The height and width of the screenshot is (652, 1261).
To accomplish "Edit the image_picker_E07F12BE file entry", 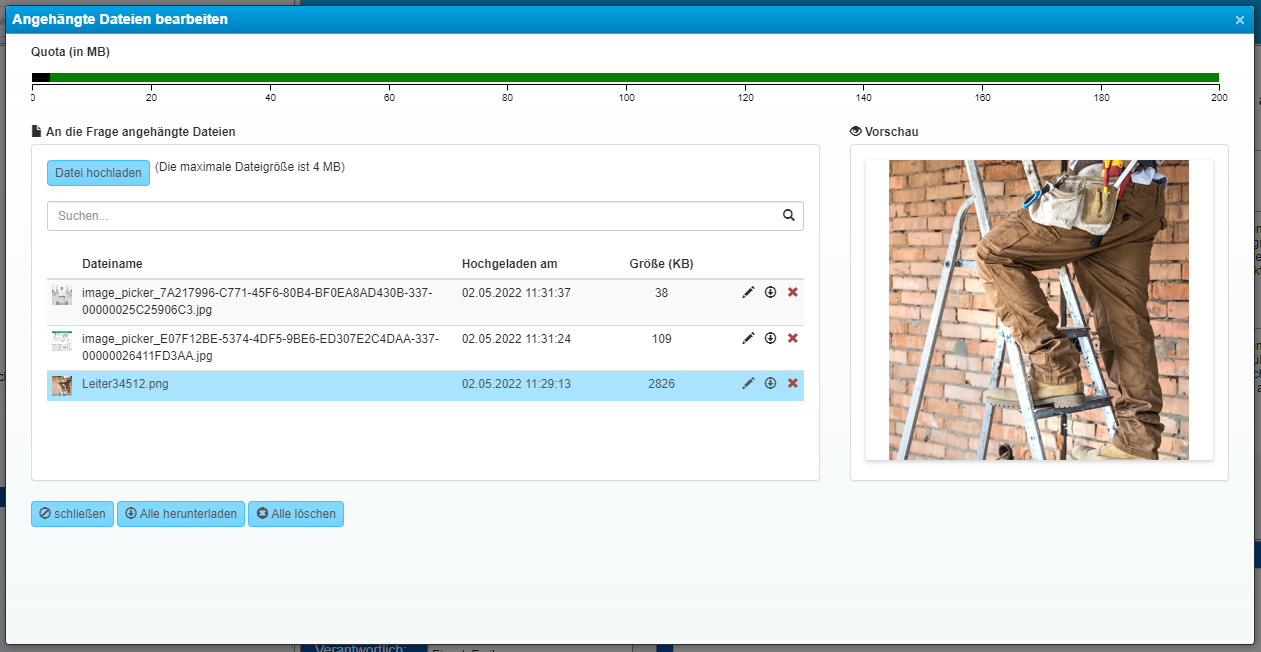I will click(748, 338).
